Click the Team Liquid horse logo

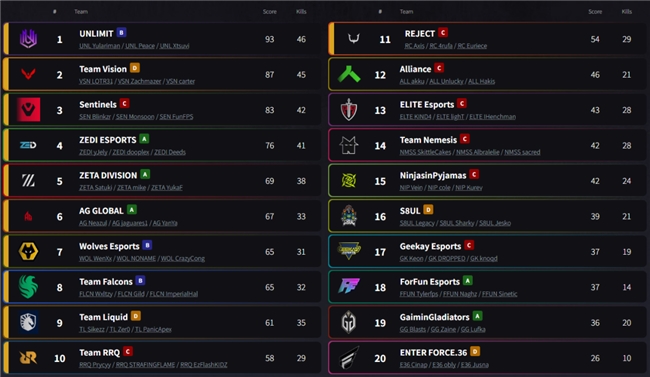[29, 322]
